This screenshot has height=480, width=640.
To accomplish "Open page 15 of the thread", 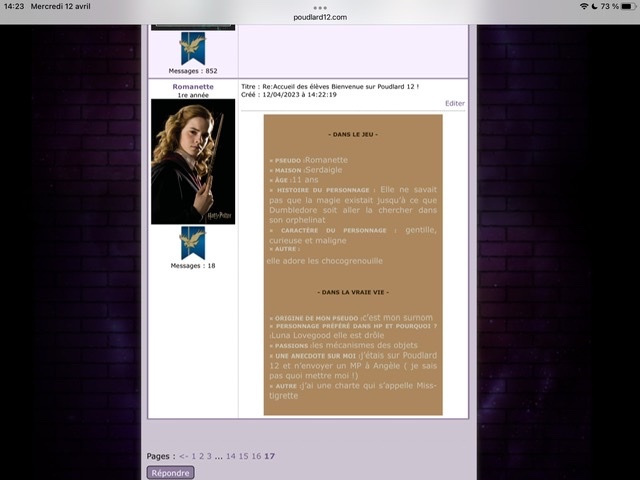I will tap(243, 456).
